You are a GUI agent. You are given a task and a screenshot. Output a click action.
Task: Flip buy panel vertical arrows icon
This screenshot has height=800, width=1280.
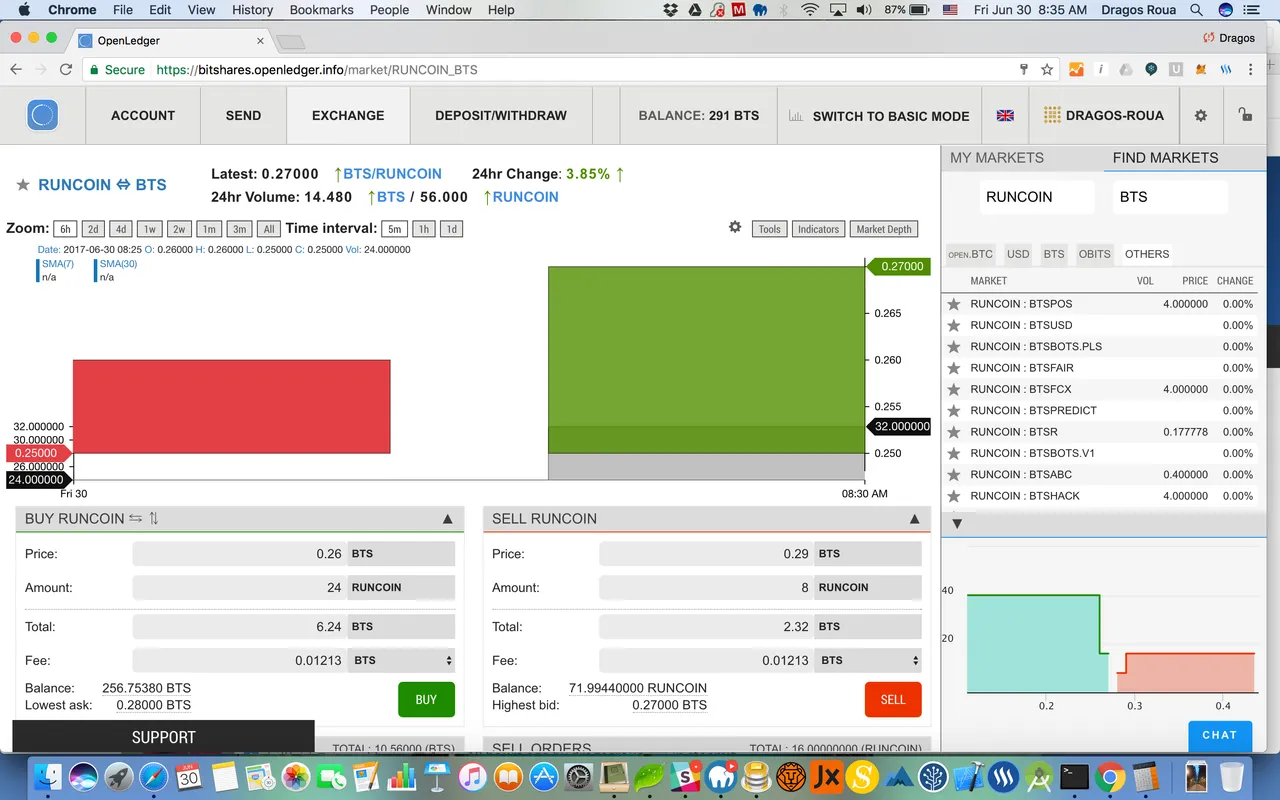[154, 518]
